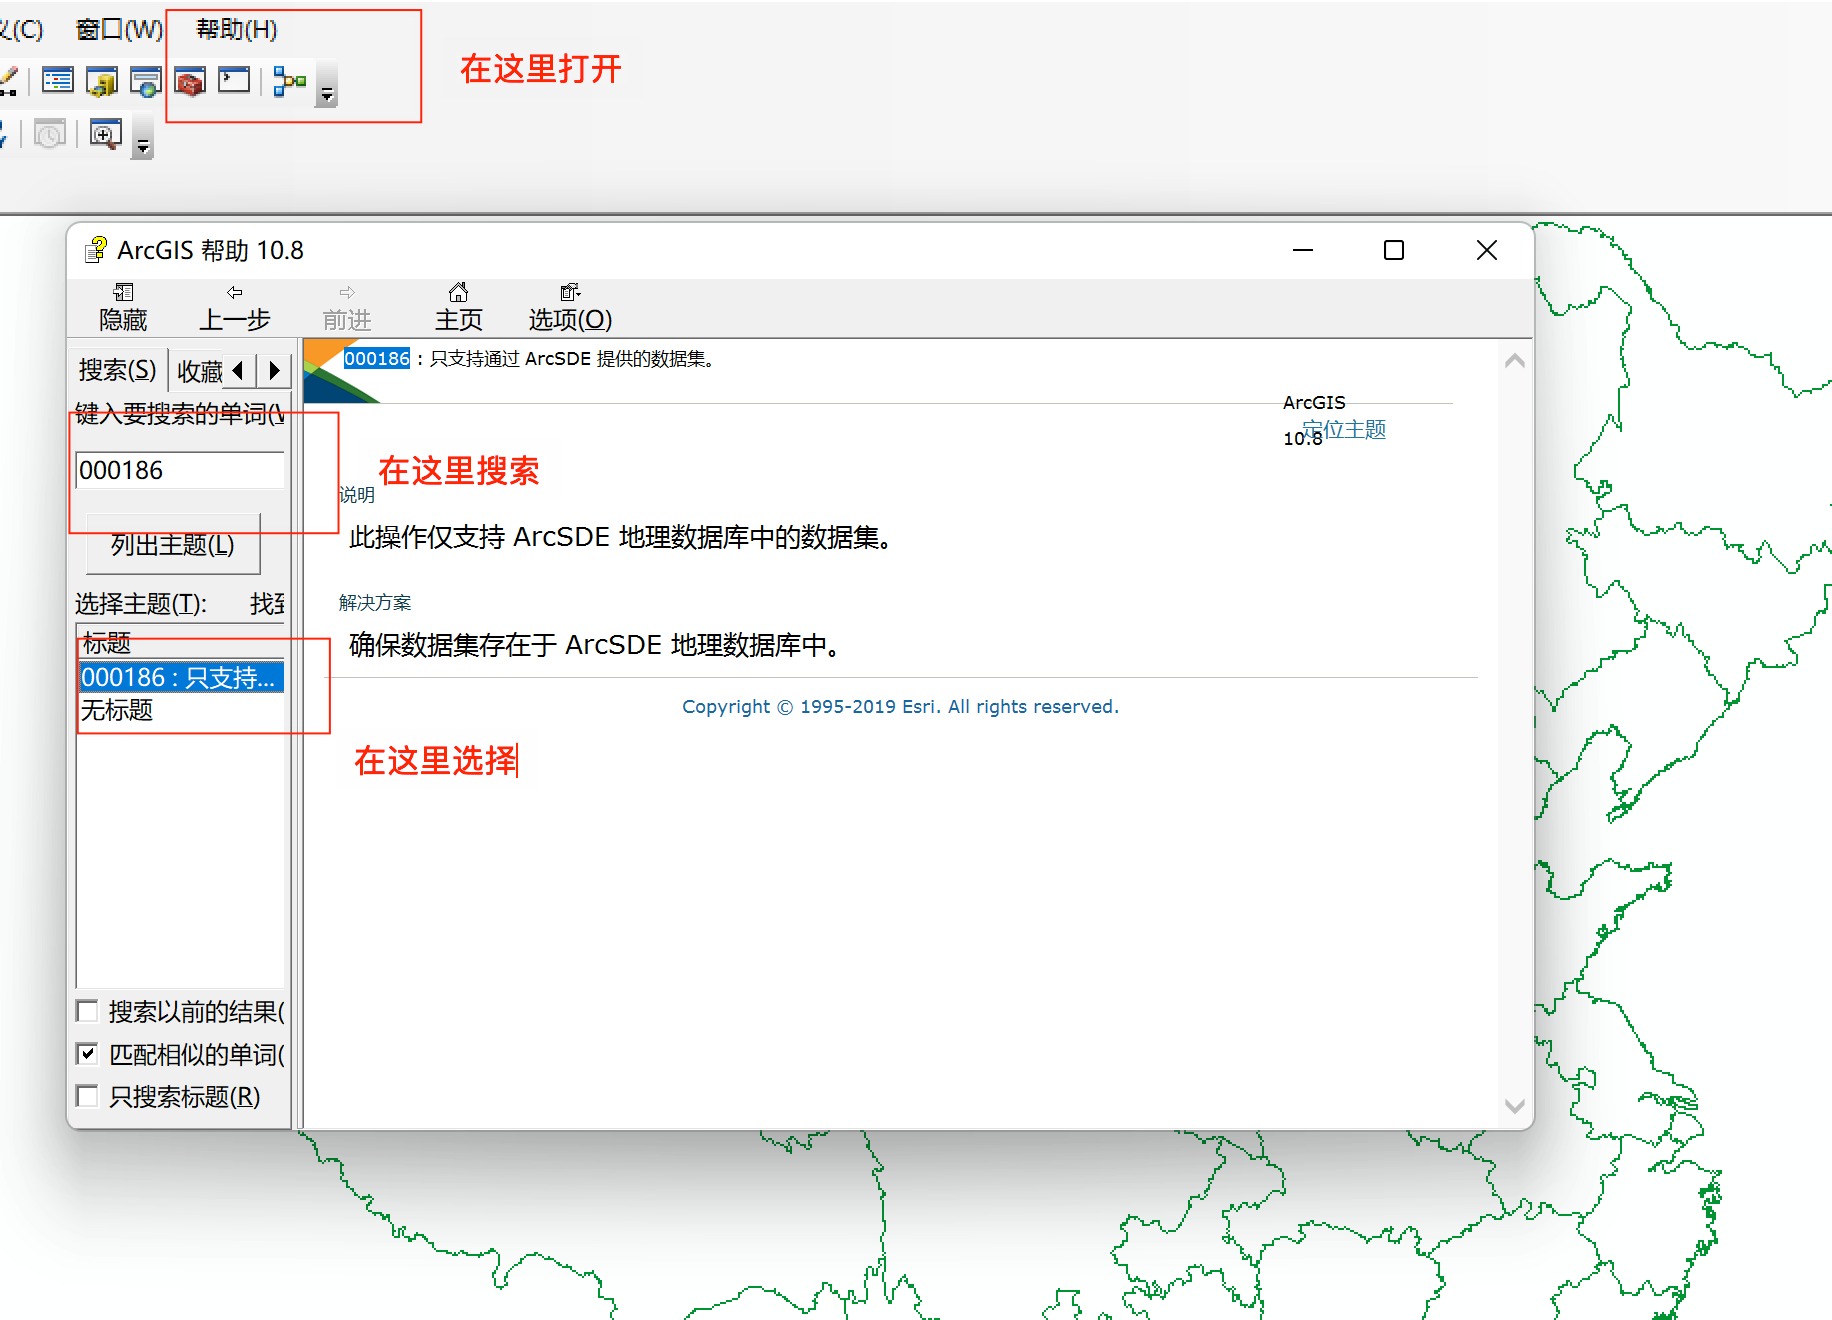Open the Python window
Screen dimensions: 1832x1320
click(x=233, y=82)
